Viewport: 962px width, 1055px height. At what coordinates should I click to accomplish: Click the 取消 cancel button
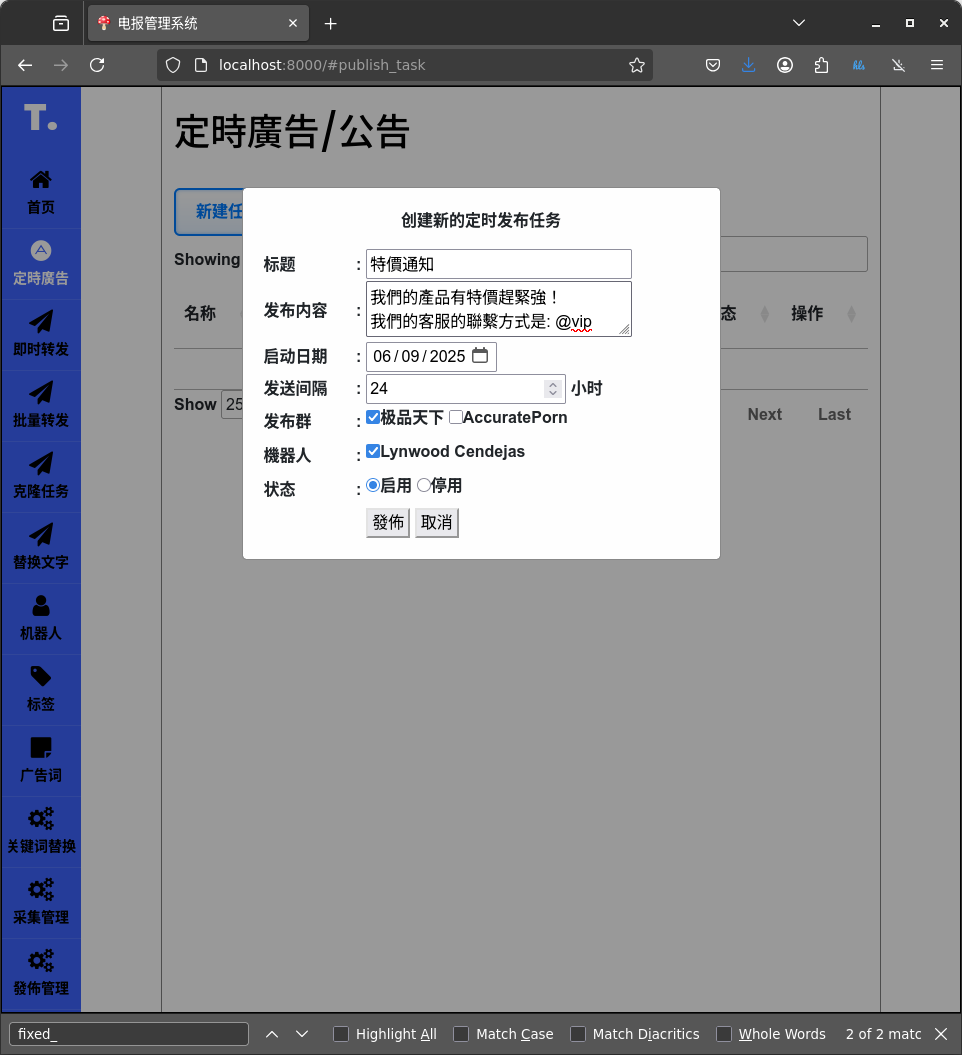click(436, 522)
